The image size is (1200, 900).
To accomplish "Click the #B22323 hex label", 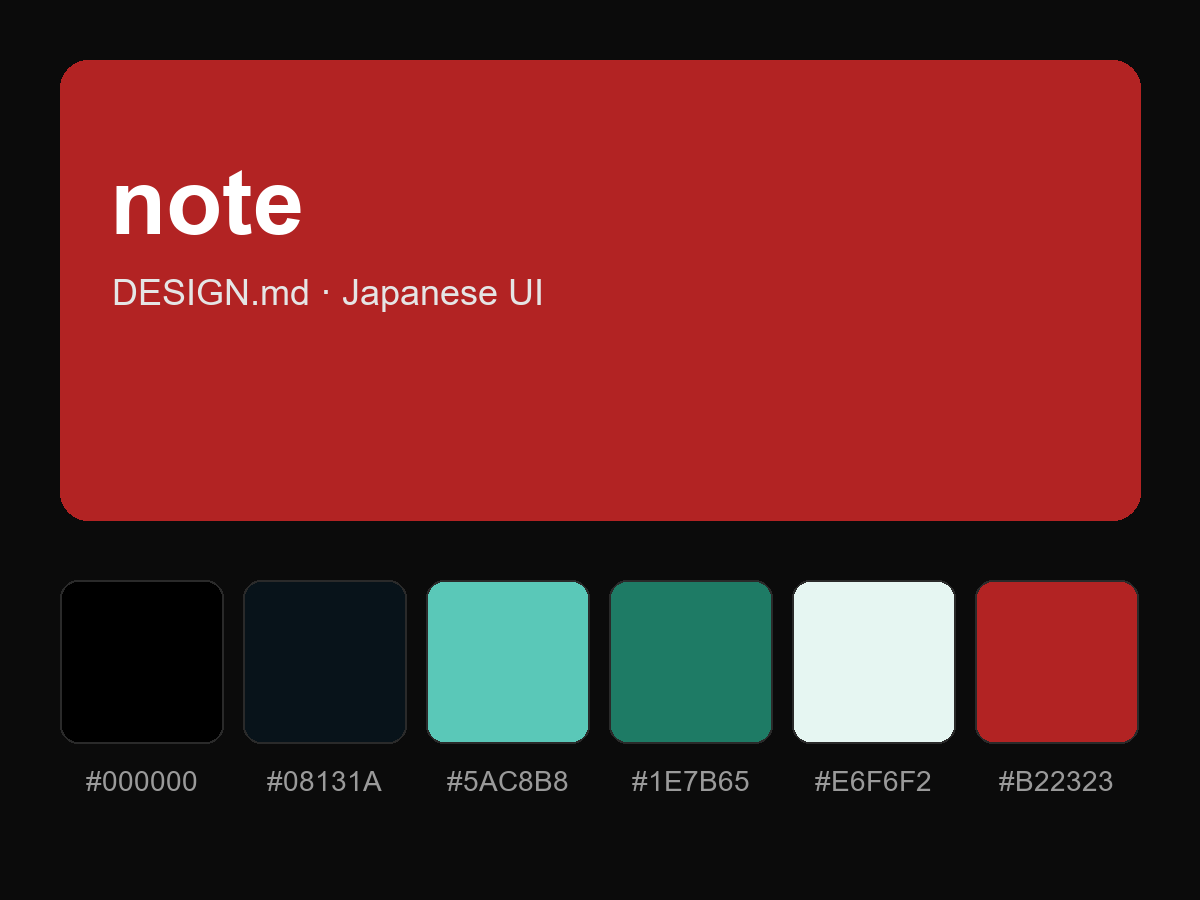I will click(x=1056, y=782).
